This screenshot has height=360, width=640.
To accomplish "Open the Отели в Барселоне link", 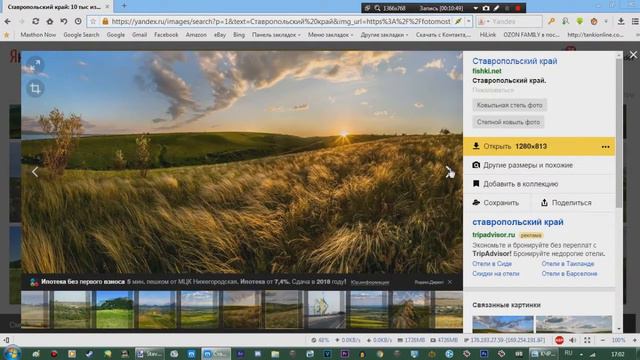I will (x=569, y=273).
